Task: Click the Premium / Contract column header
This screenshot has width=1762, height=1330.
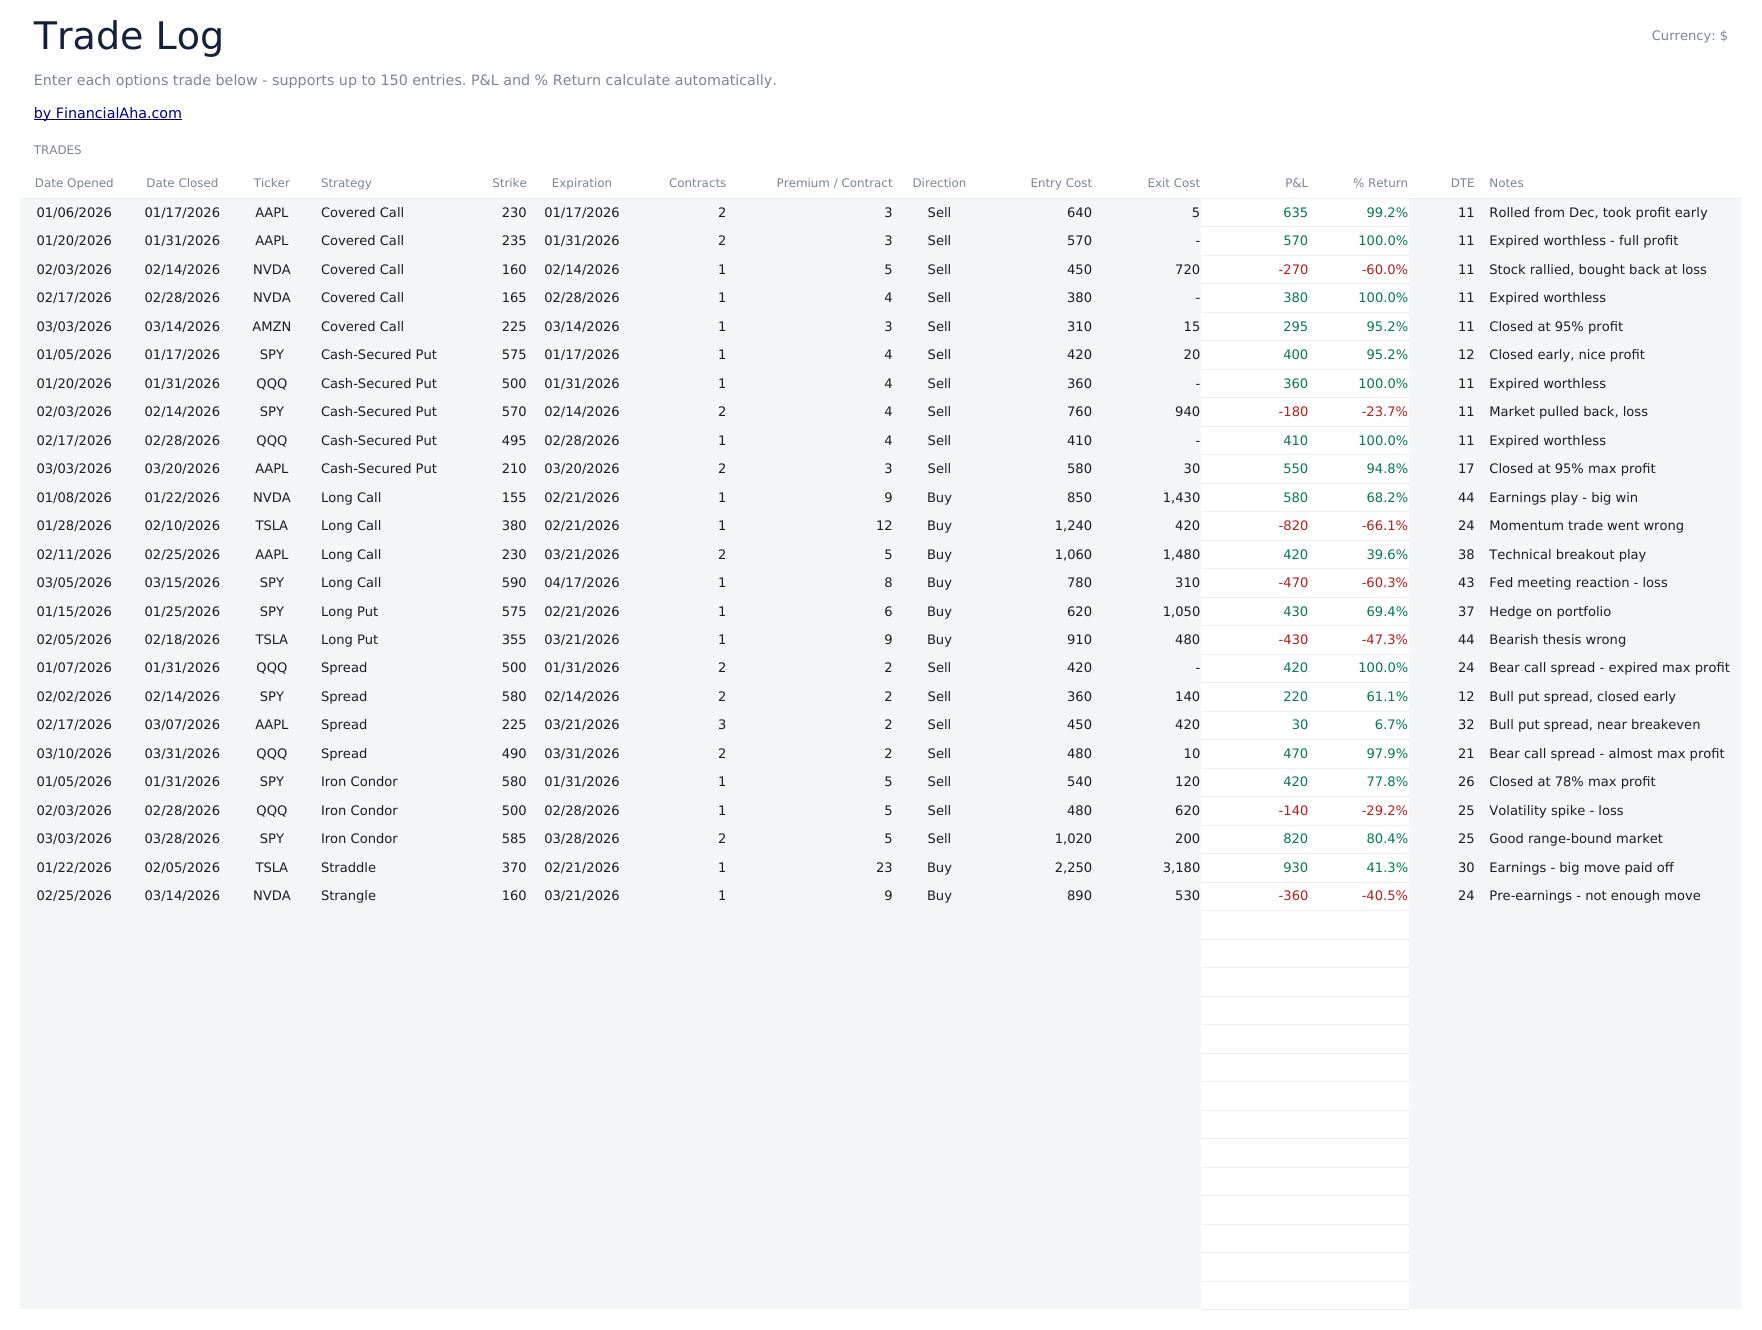Action: coord(834,183)
